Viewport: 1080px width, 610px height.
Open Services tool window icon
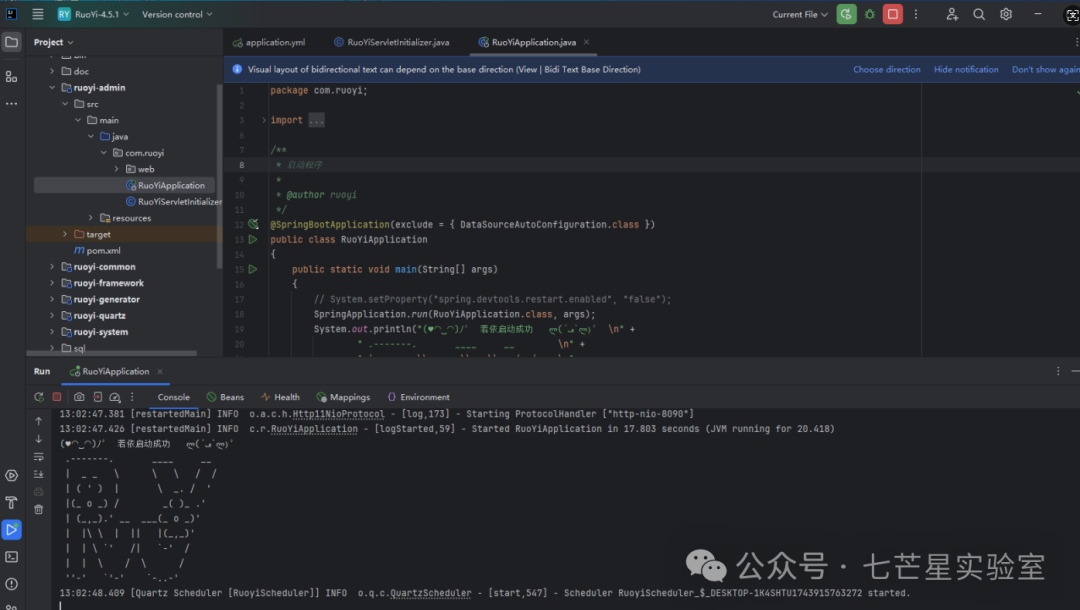coord(11,476)
